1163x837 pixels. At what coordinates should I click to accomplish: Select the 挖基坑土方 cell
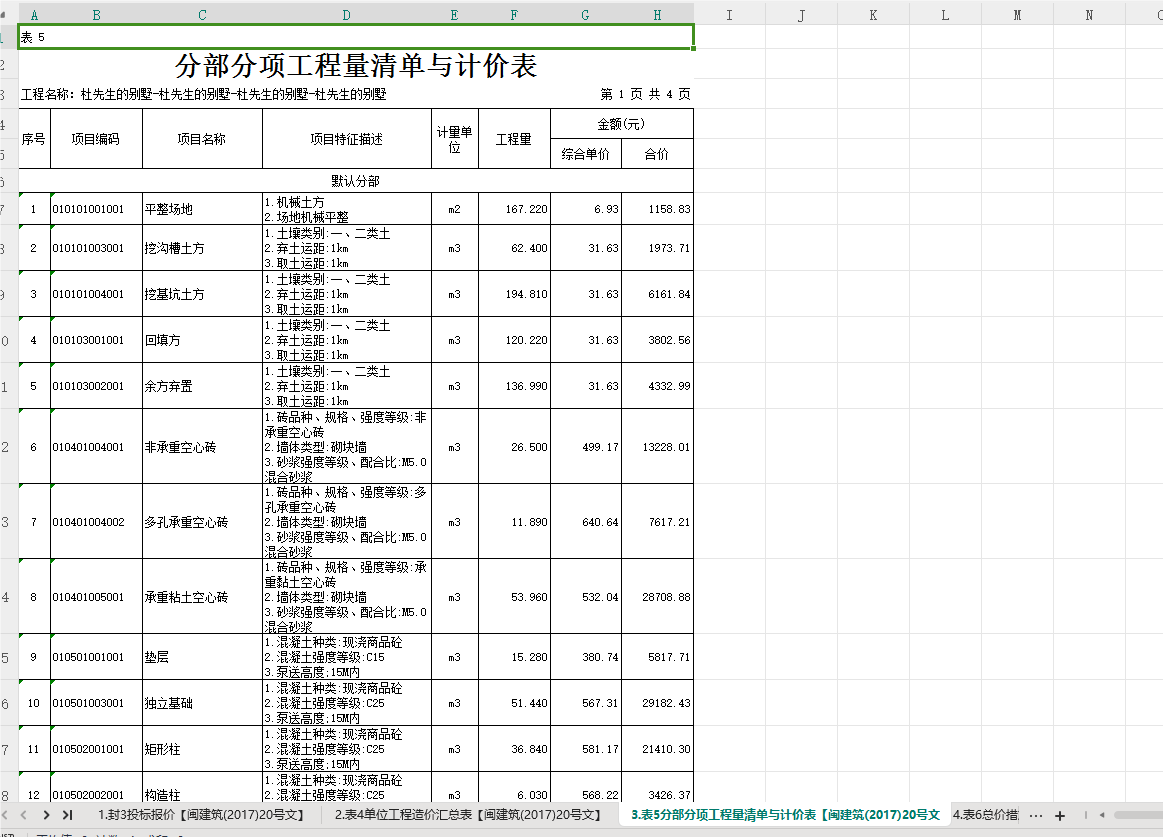[202, 294]
